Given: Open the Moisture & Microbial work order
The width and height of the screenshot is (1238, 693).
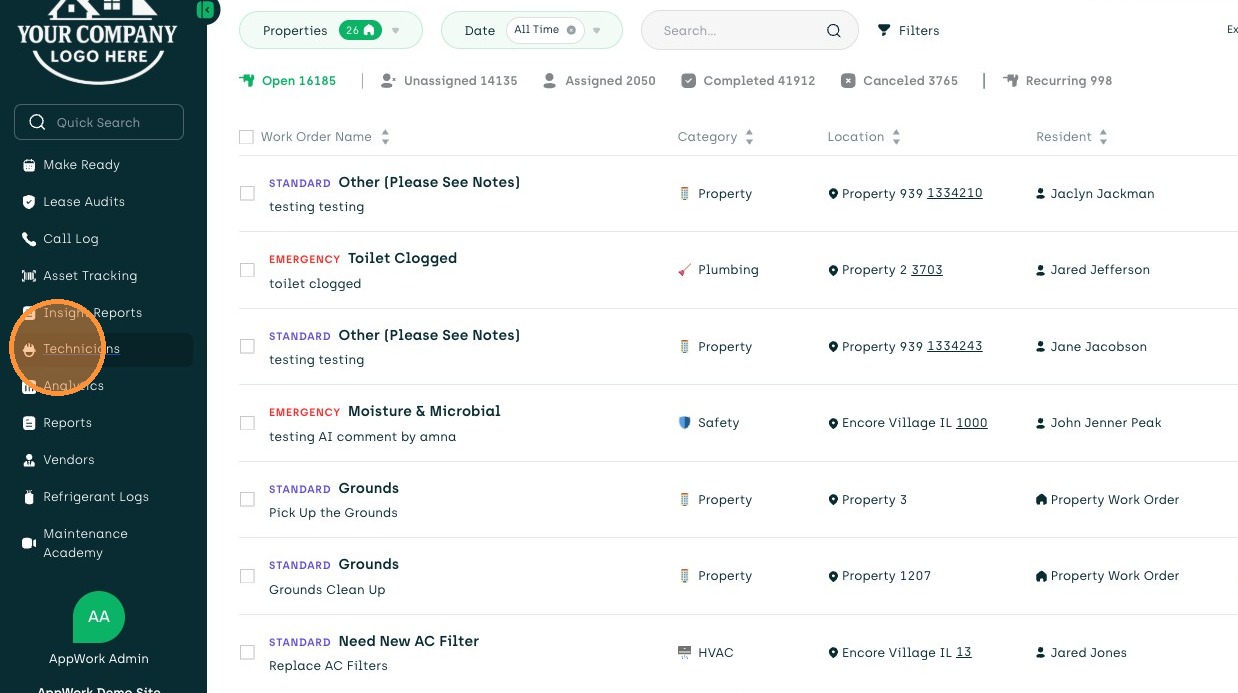Looking at the screenshot, I should (424, 411).
